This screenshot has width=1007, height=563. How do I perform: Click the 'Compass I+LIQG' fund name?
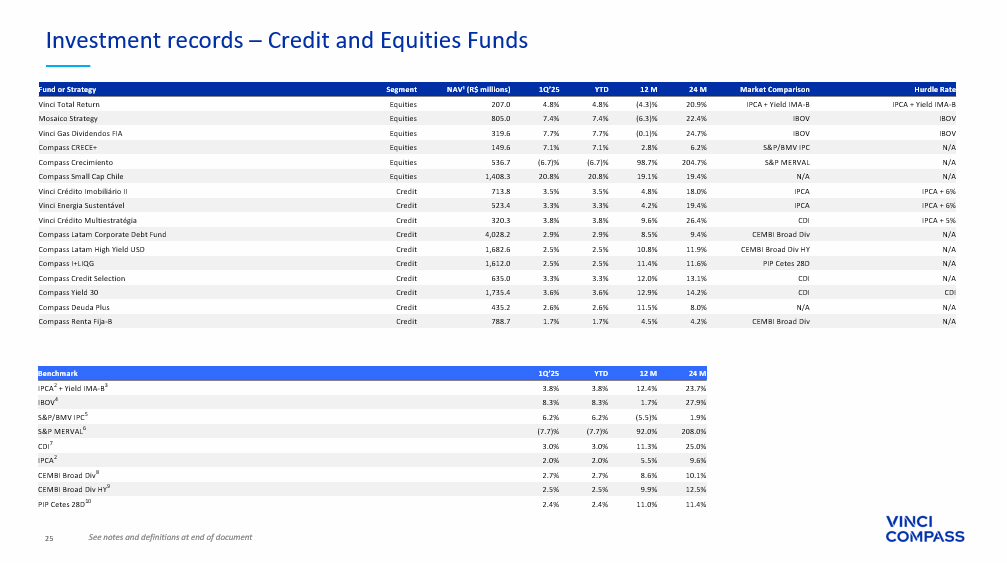click(x=66, y=263)
